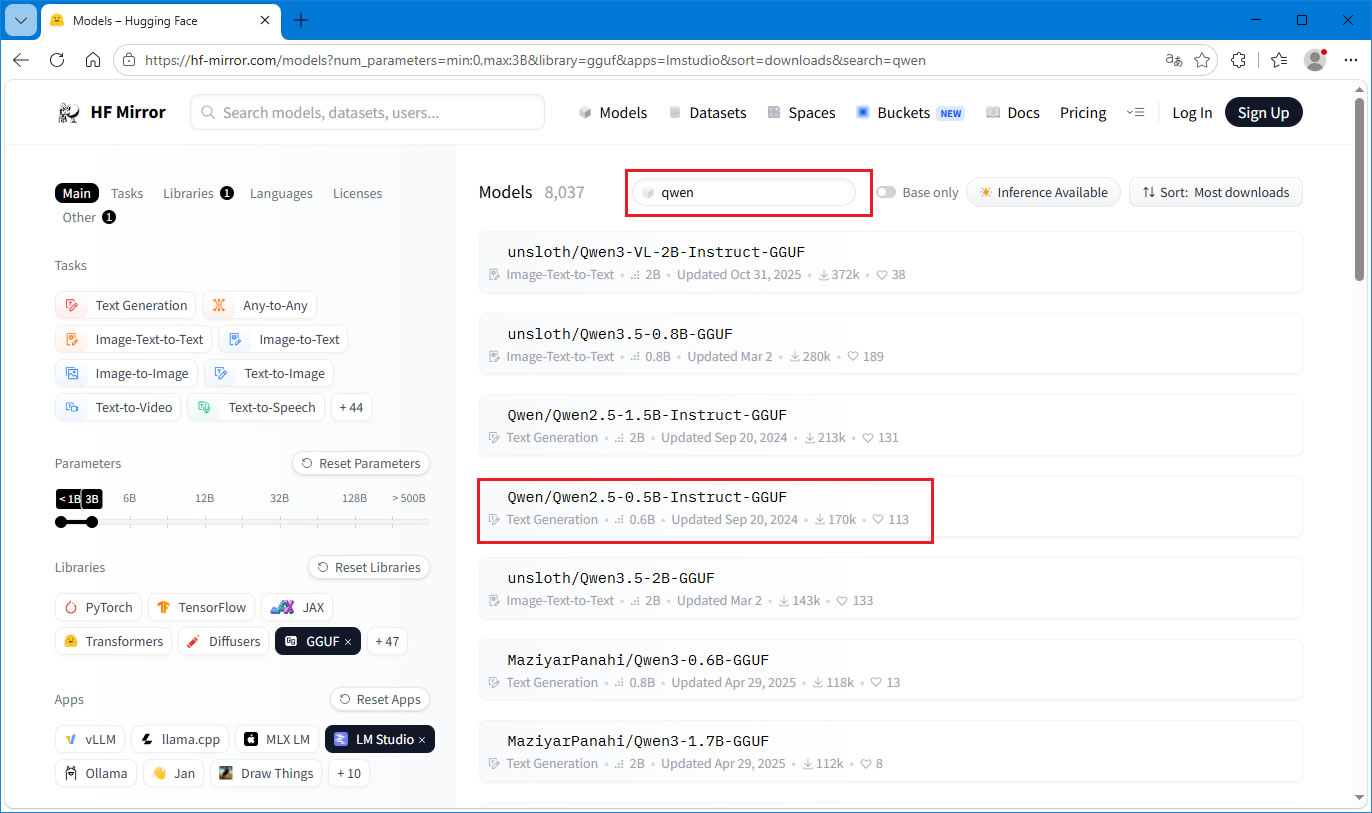Switch to the Tasks filter tab
This screenshot has height=813, width=1372.
(127, 193)
